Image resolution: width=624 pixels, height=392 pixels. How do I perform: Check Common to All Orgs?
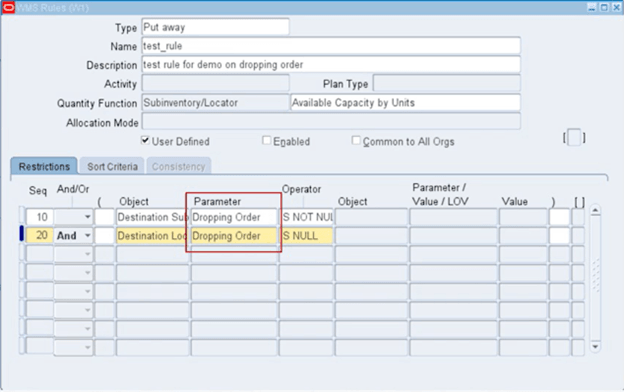click(x=356, y=140)
